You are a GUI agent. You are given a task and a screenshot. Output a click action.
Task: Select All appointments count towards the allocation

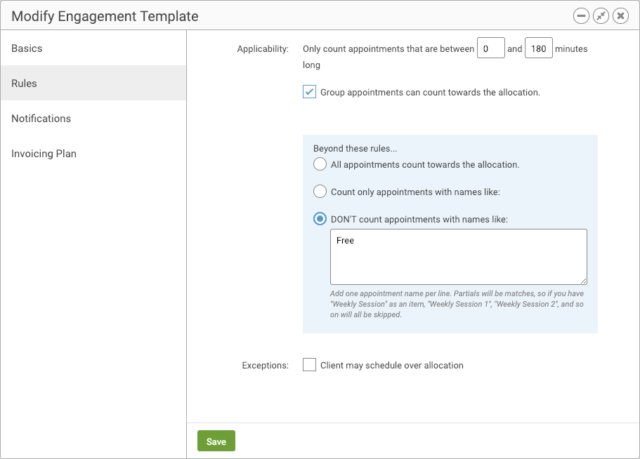coord(320,164)
